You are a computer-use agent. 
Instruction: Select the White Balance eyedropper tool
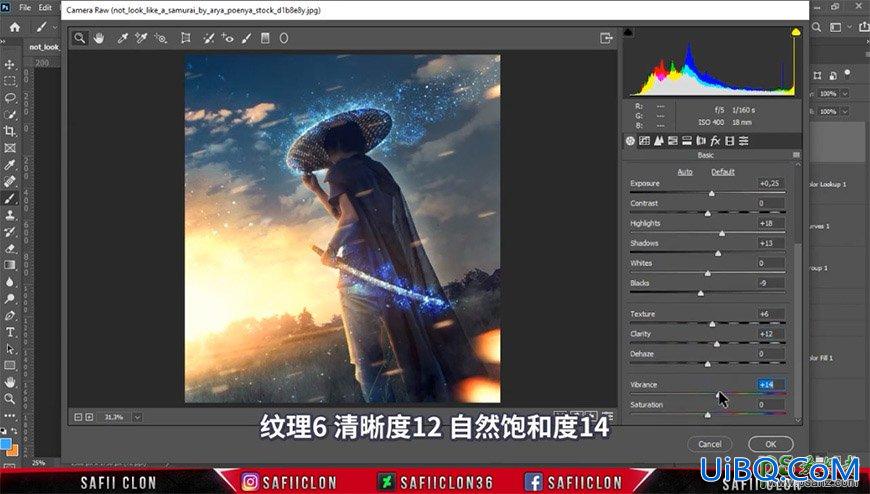[x=123, y=38]
